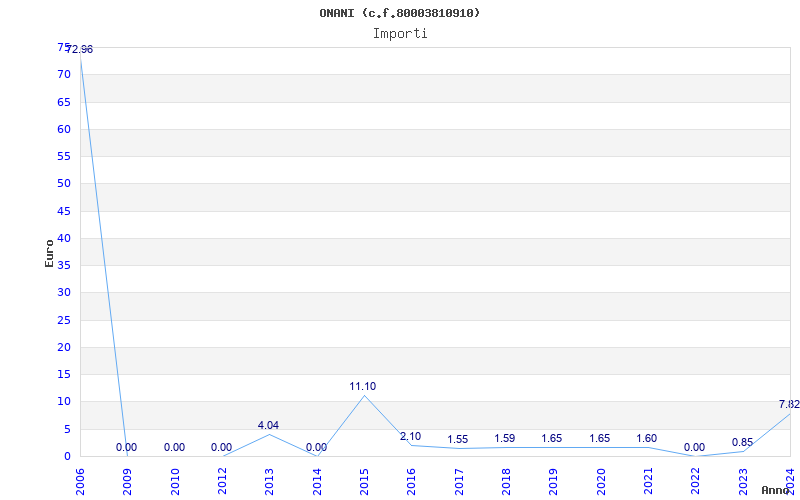Select the Importi subtitle text
The width and height of the screenshot is (800, 500).
(400, 34)
